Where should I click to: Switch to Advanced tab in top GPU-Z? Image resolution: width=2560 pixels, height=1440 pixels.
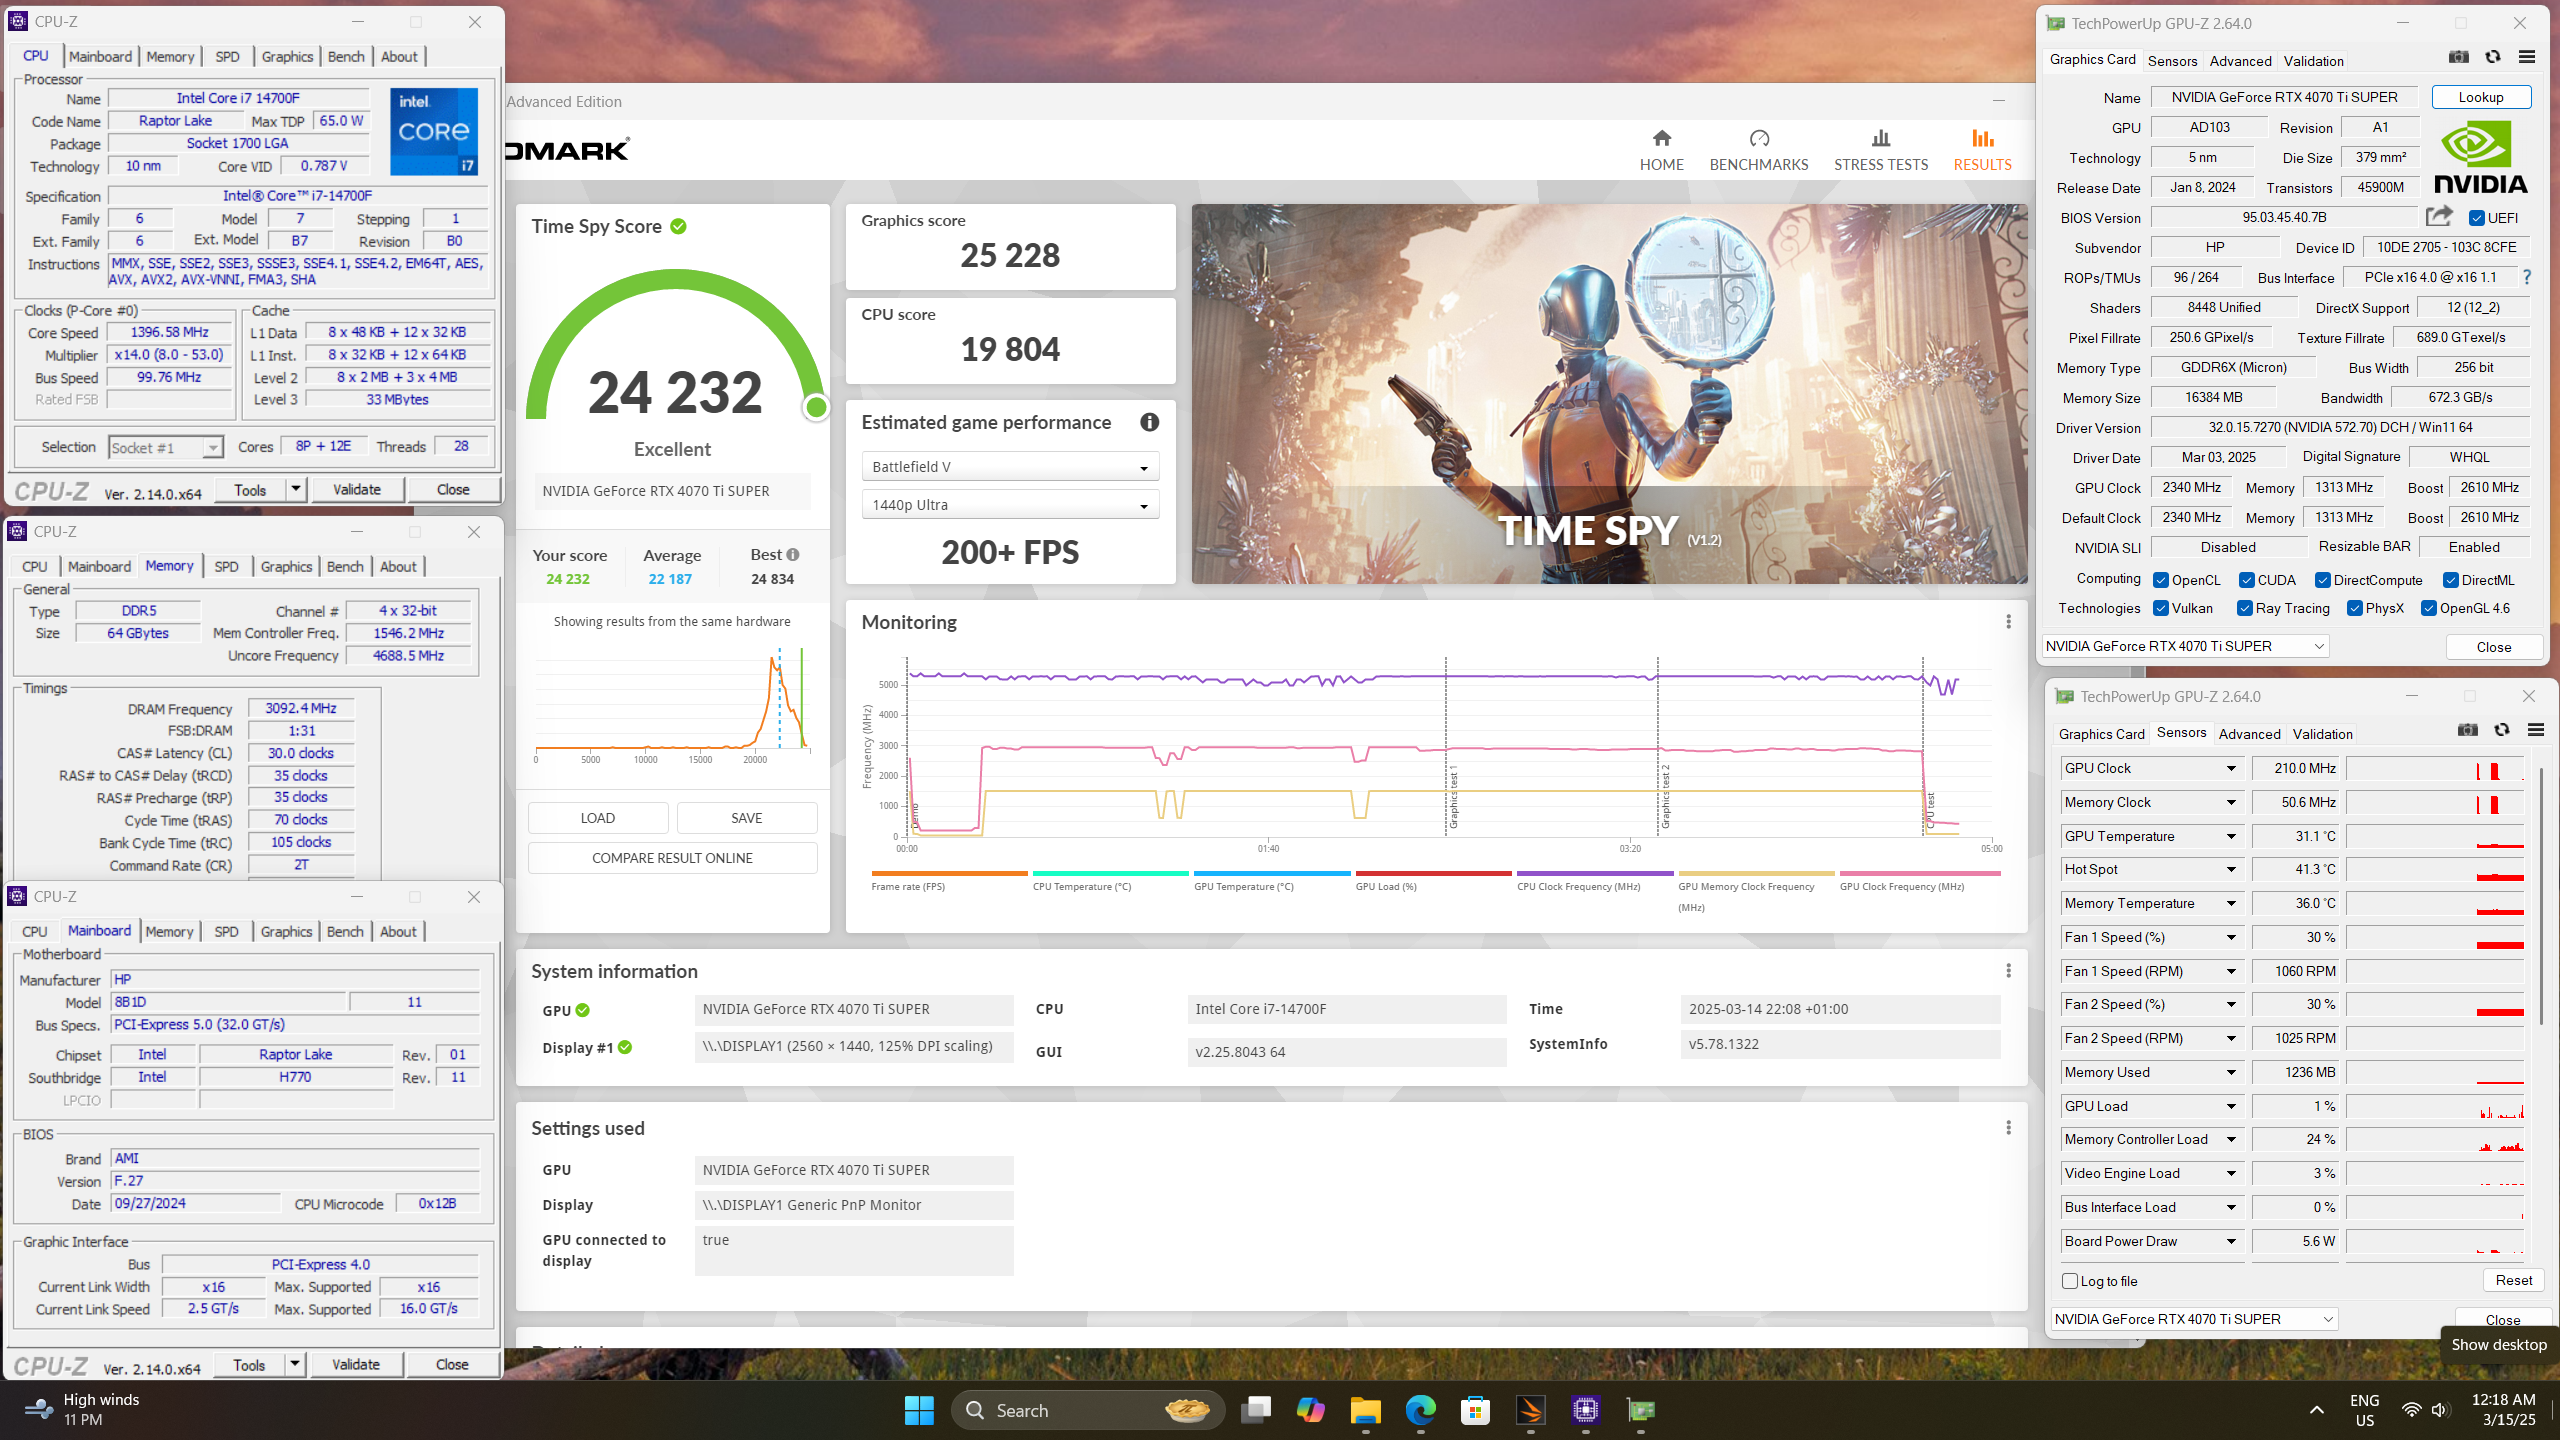(2240, 61)
